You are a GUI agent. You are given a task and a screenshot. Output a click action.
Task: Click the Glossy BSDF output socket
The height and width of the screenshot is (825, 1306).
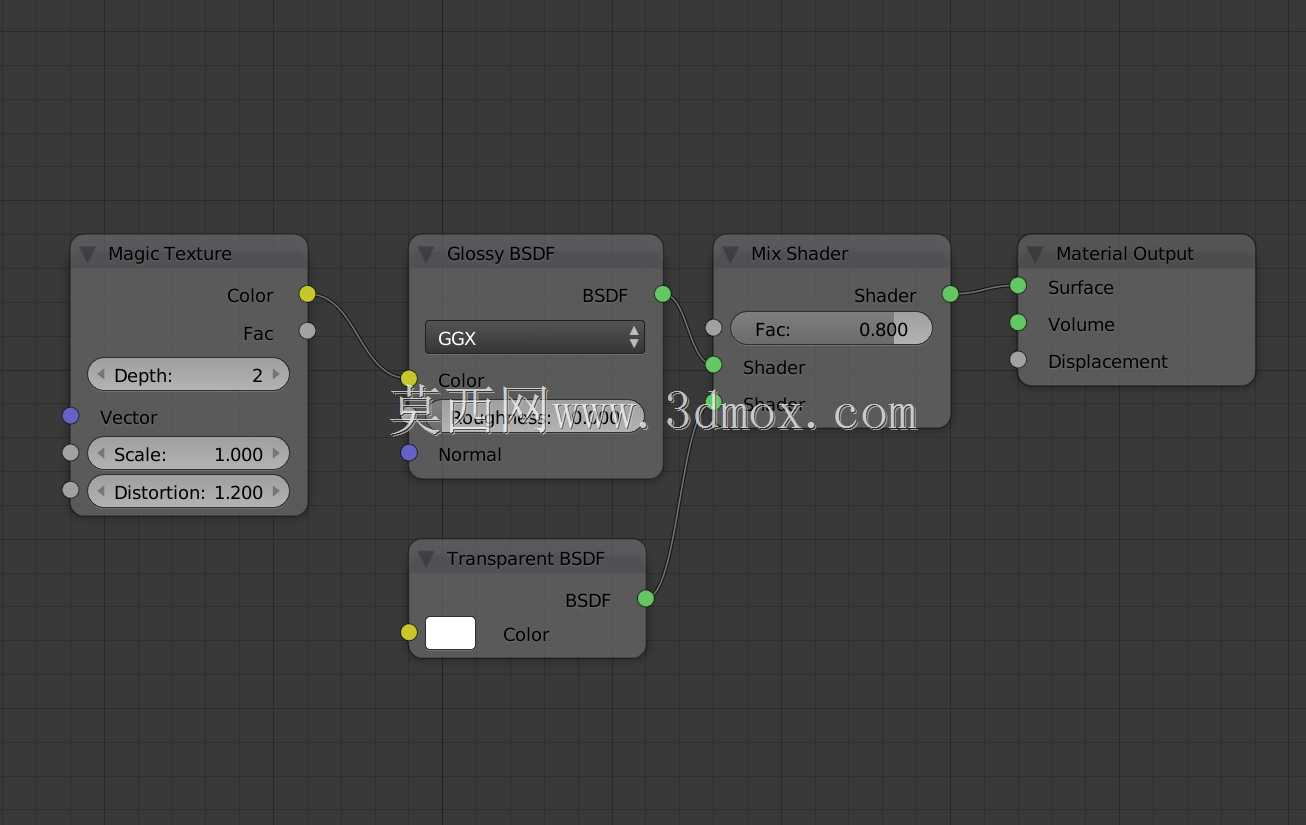662,294
